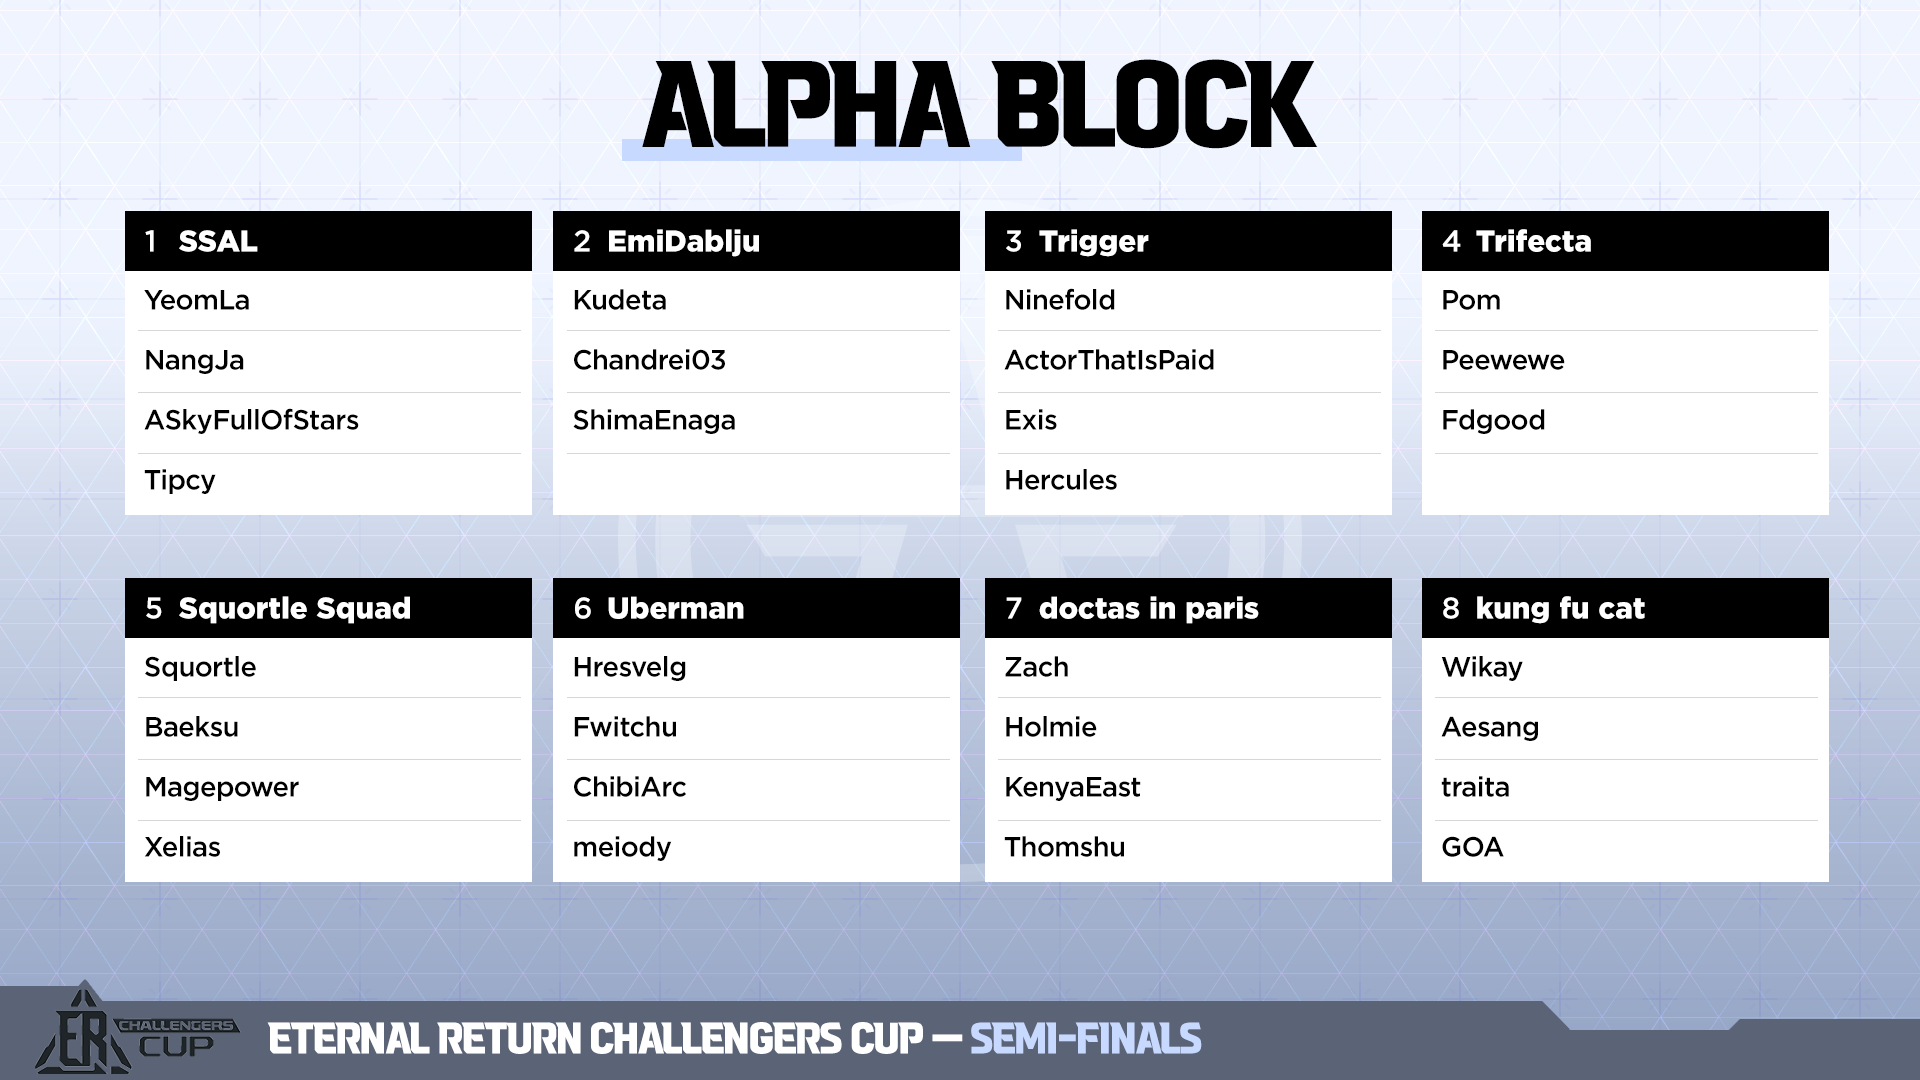Image resolution: width=1920 pixels, height=1080 pixels.
Task: Click player KenyaEast
Action: tap(1072, 787)
